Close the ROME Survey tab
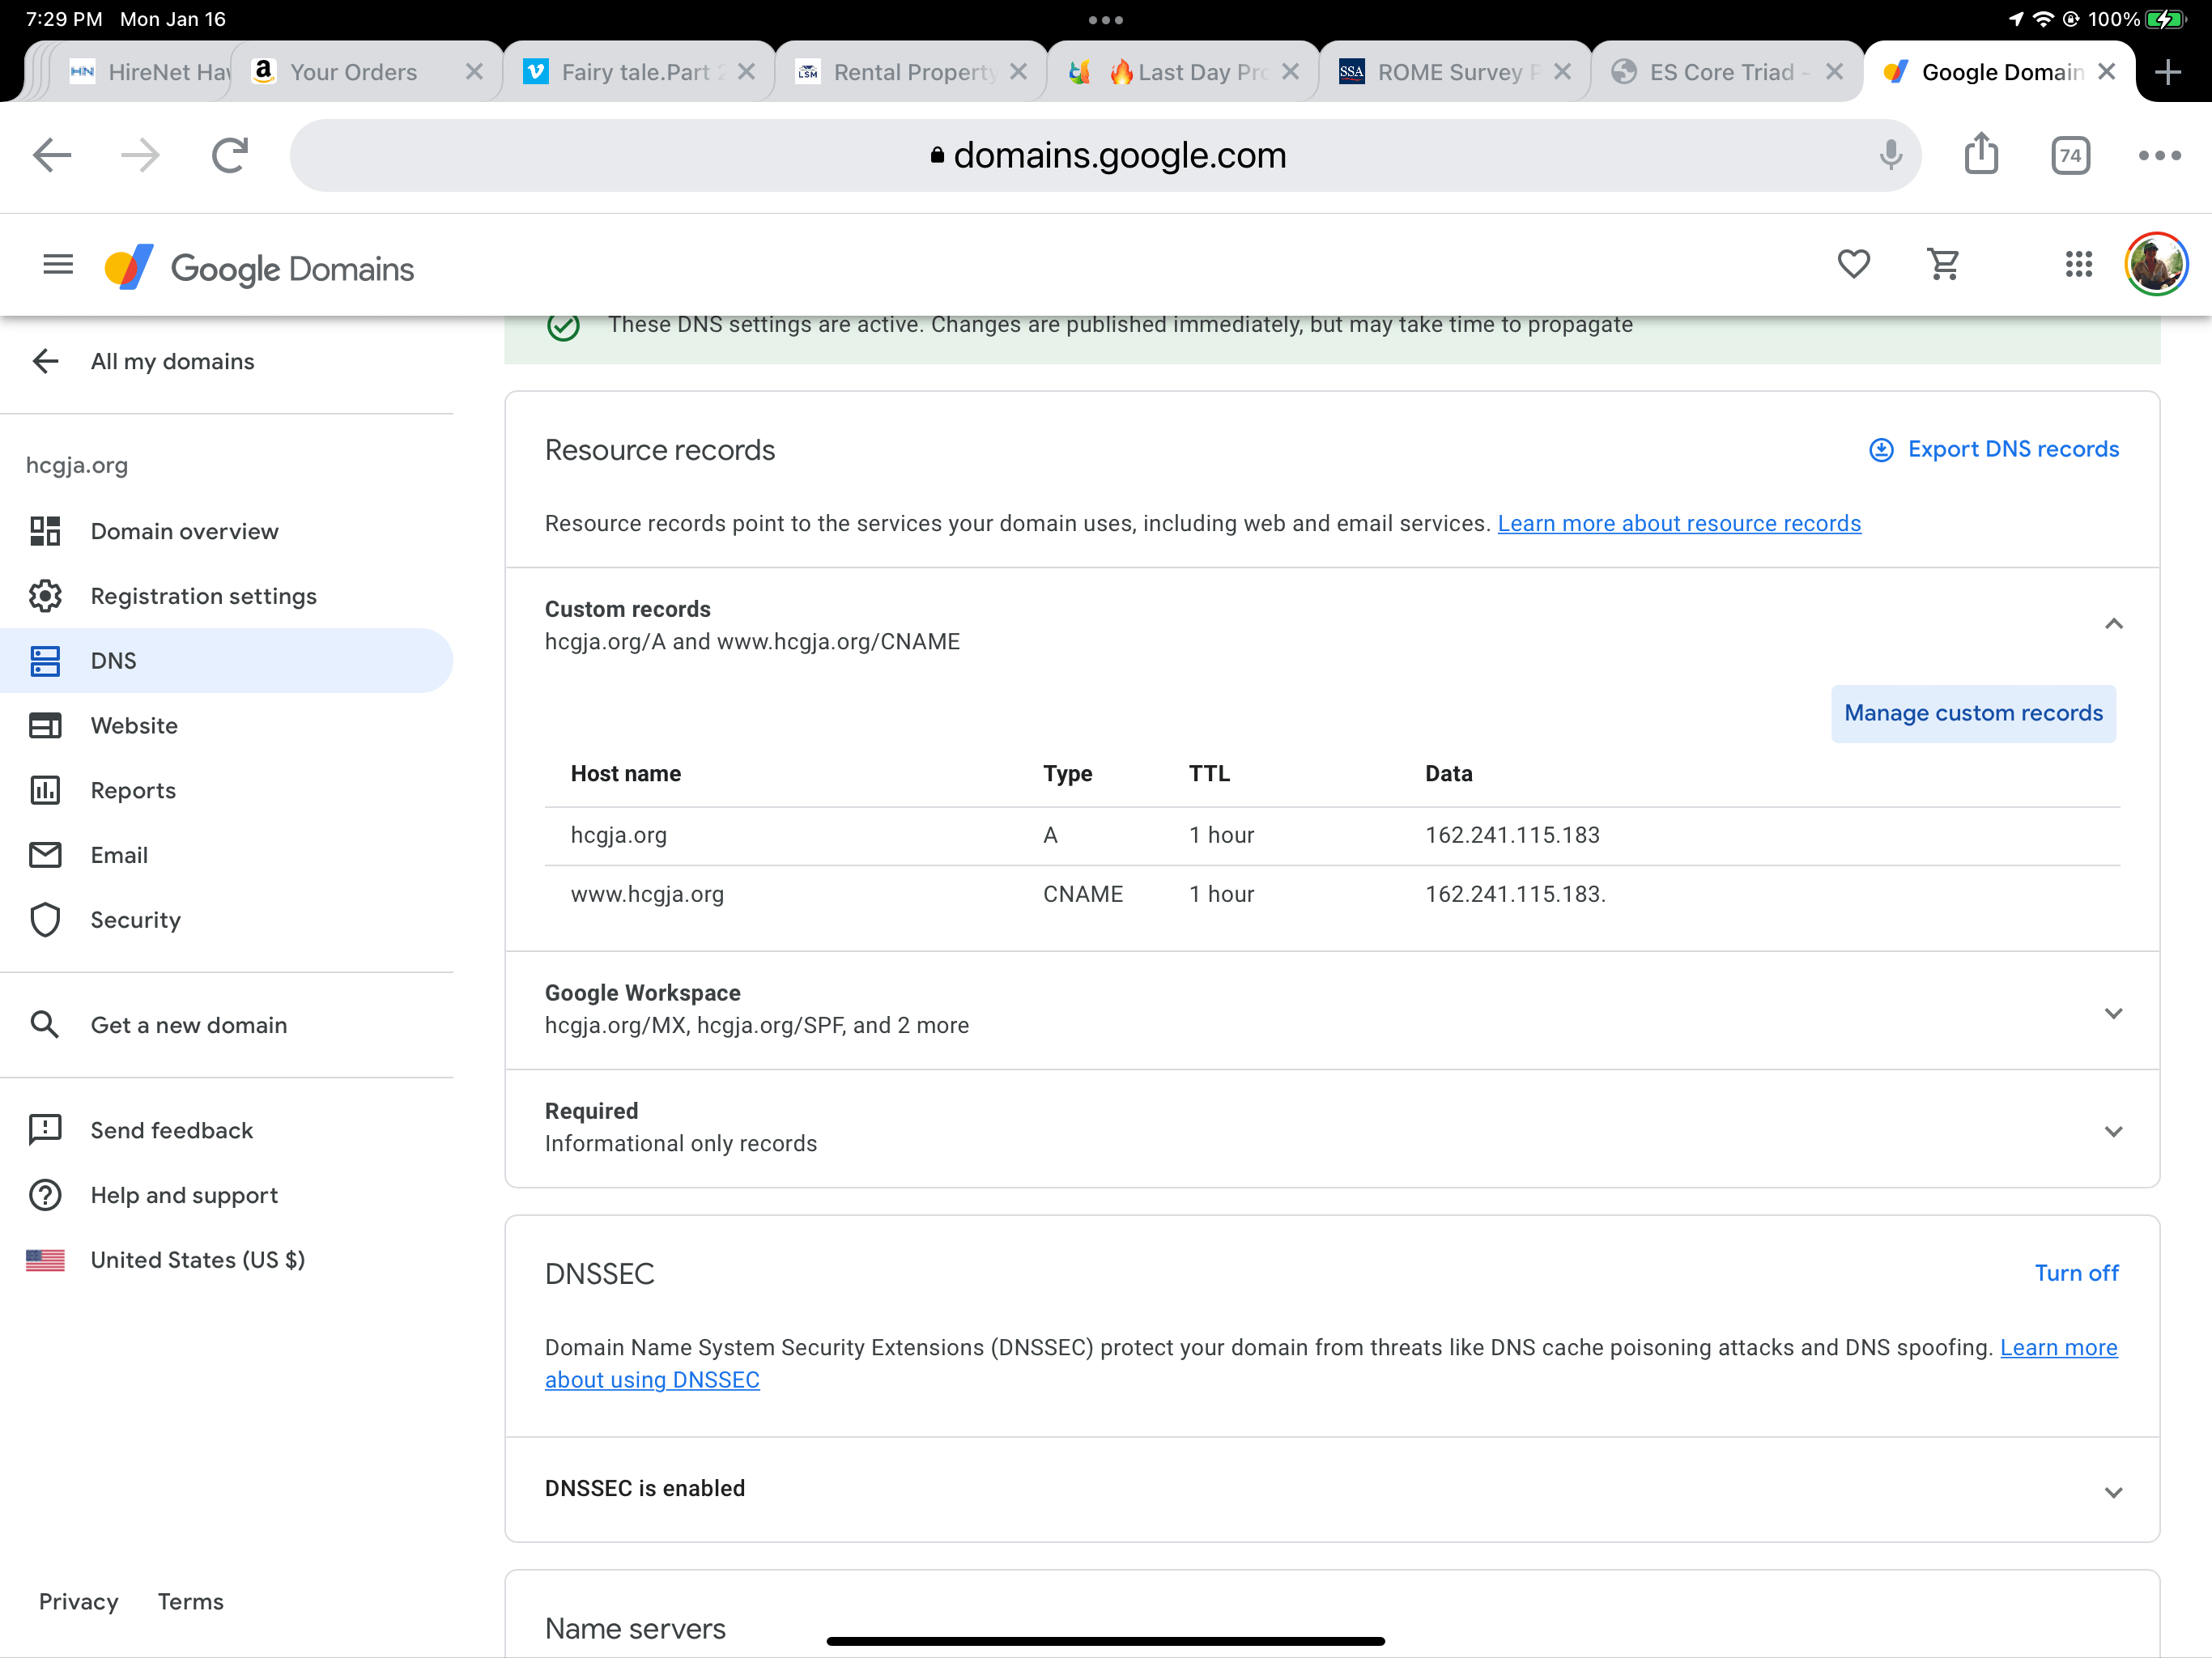Image resolution: width=2212 pixels, height=1658 pixels. click(1562, 72)
